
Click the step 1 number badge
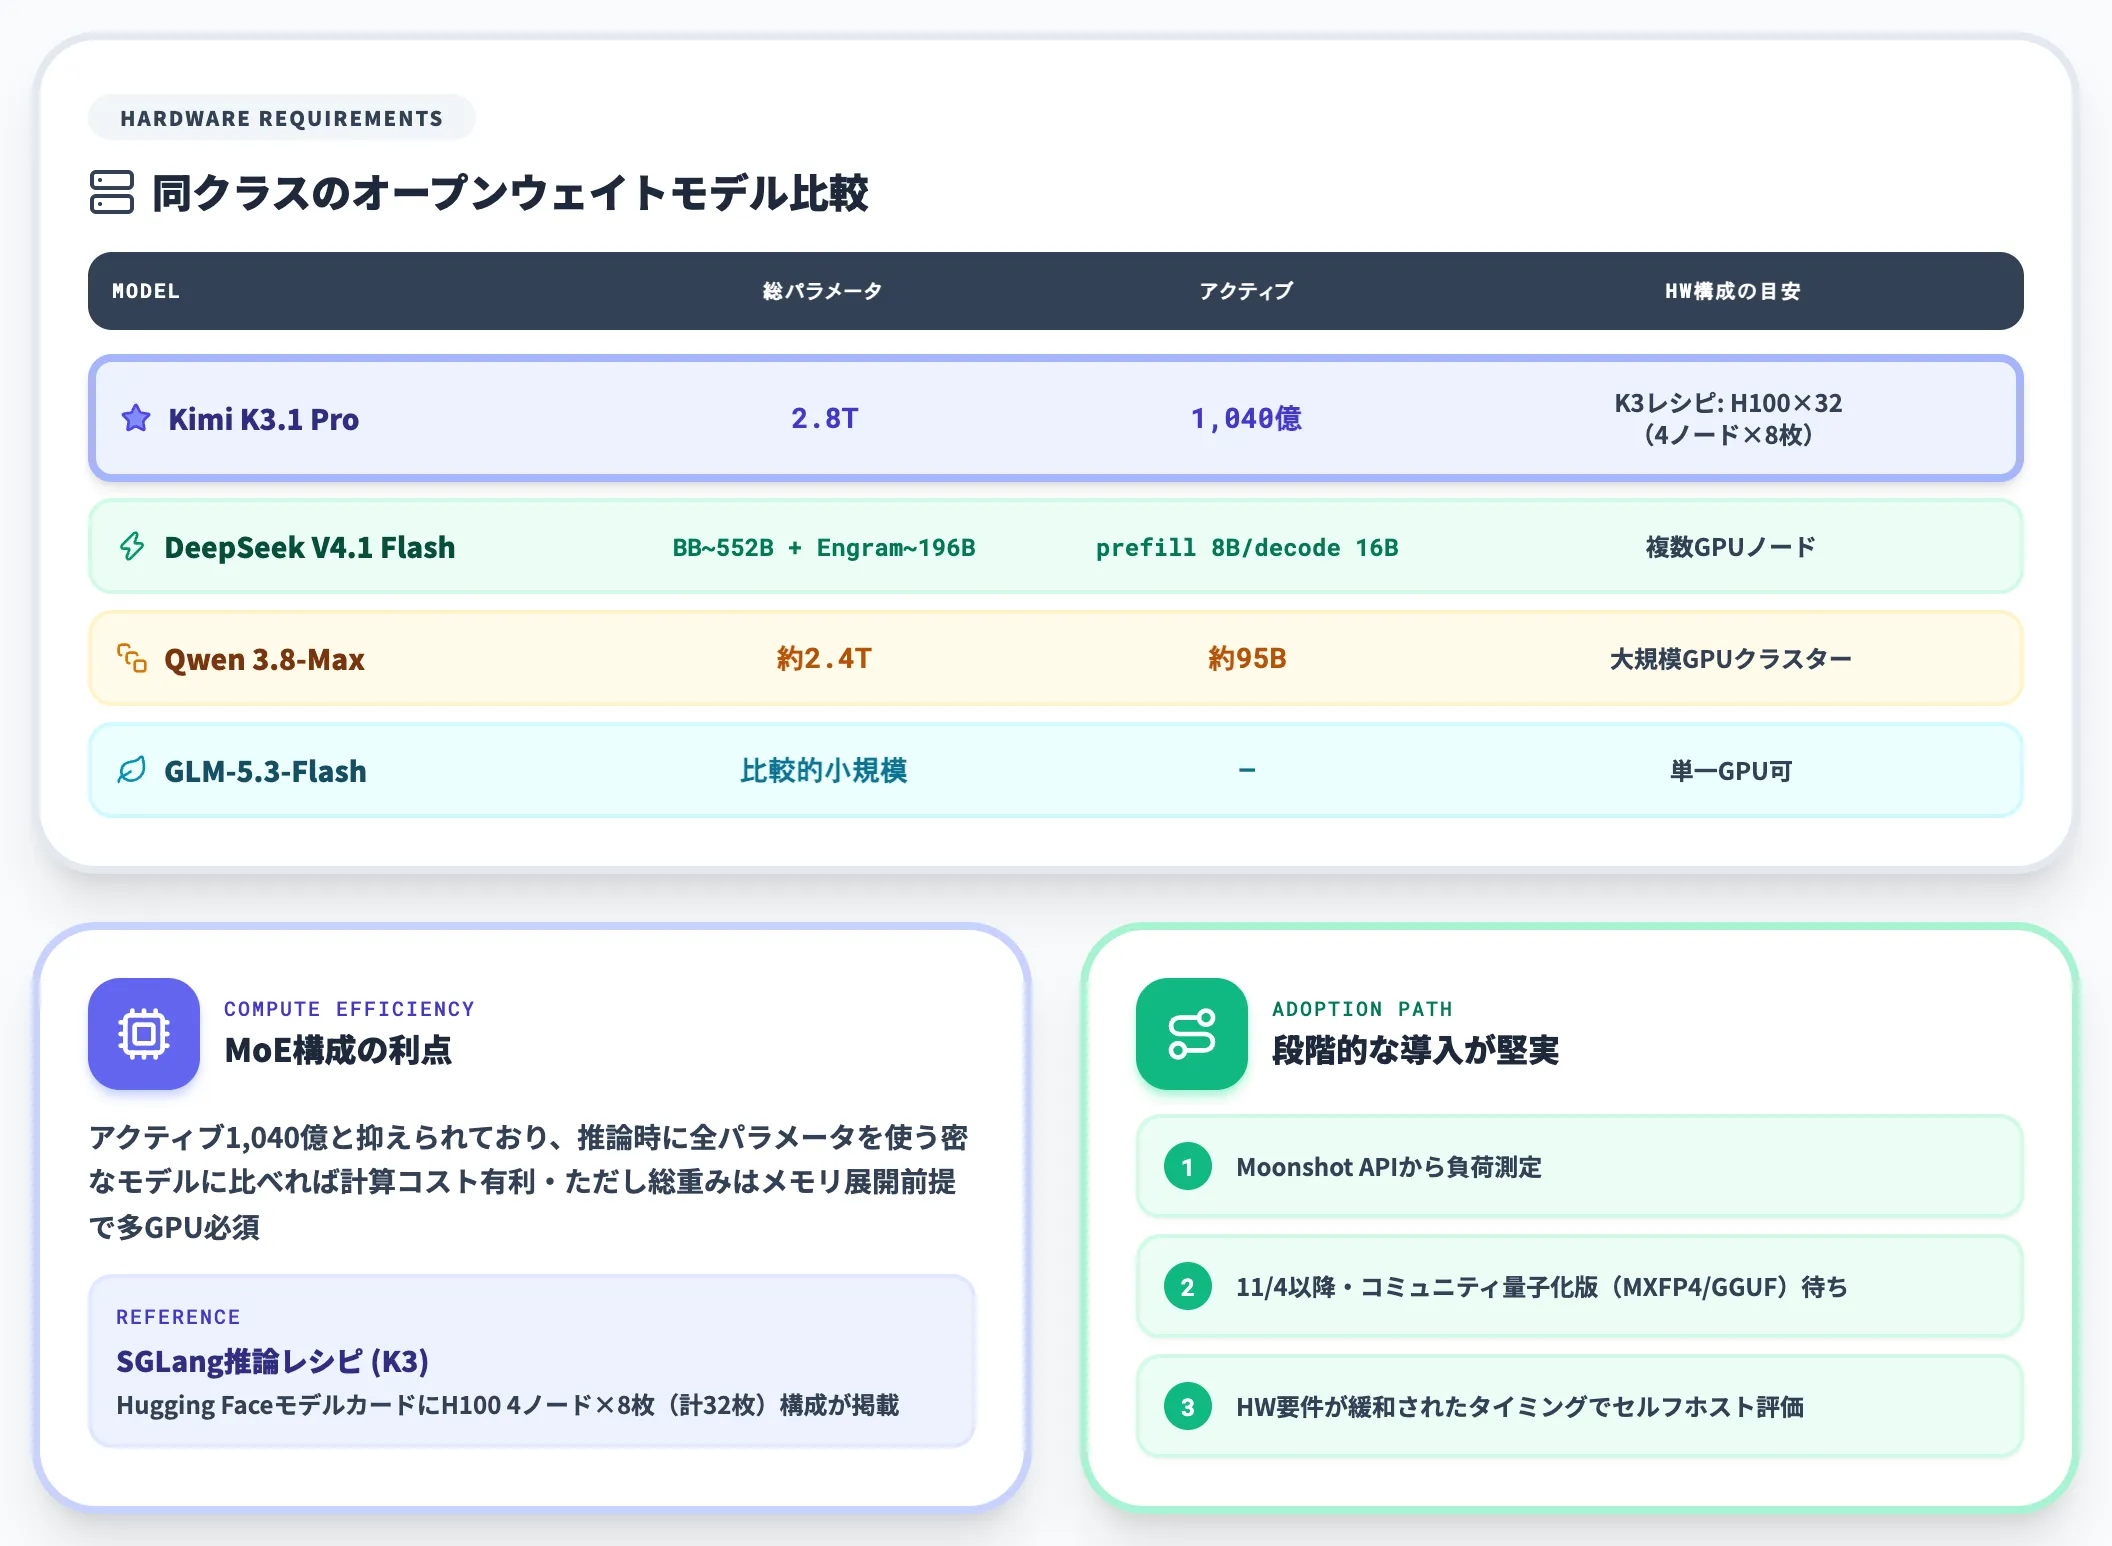1188,1167
